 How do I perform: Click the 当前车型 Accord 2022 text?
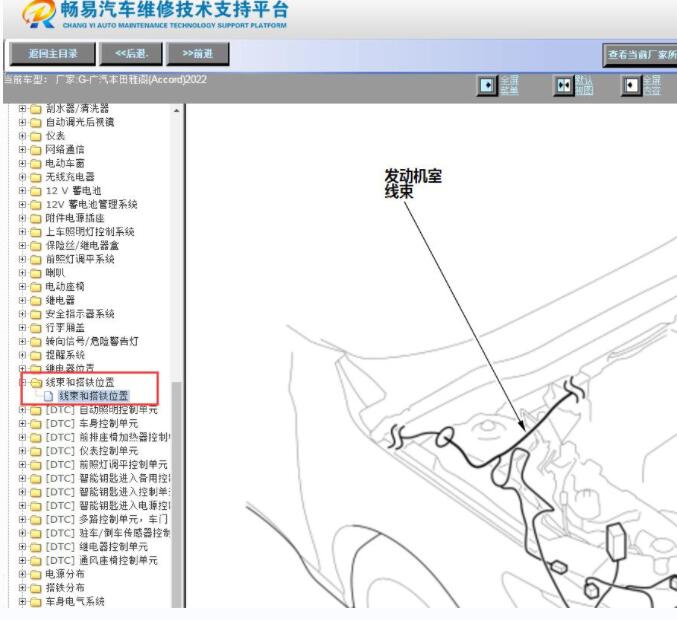point(105,79)
